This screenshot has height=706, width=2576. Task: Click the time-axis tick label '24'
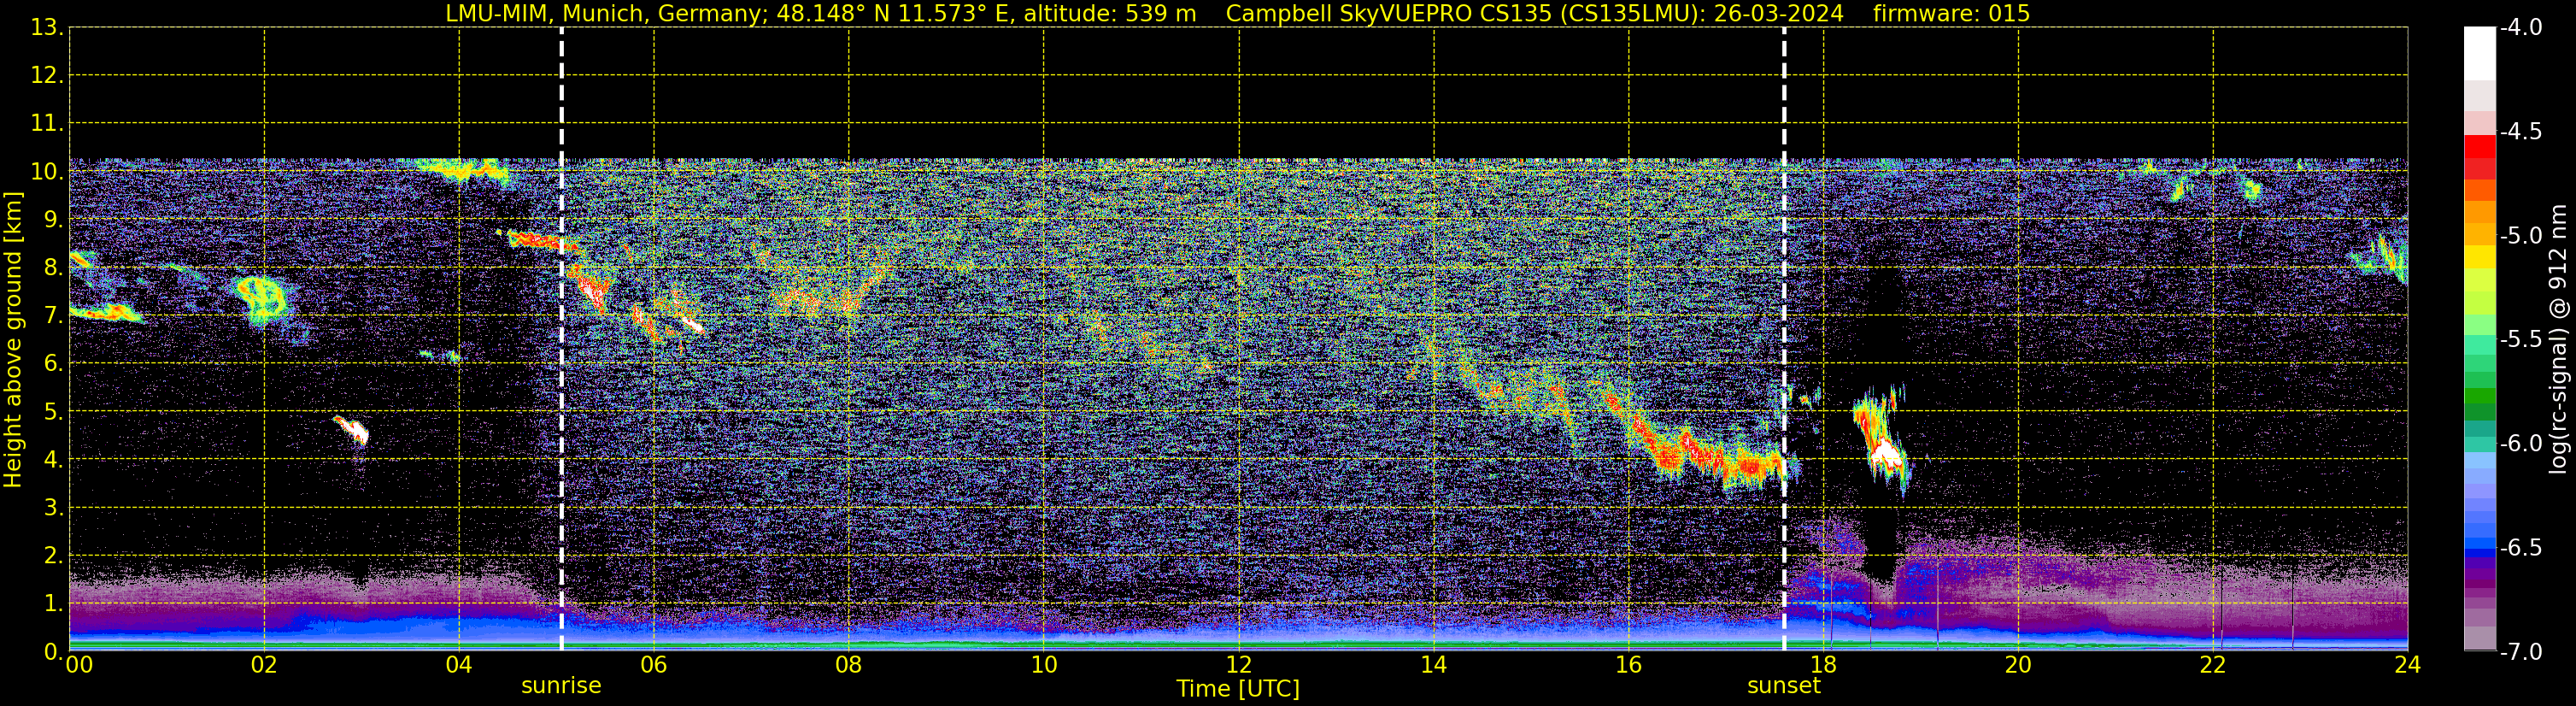(2408, 665)
